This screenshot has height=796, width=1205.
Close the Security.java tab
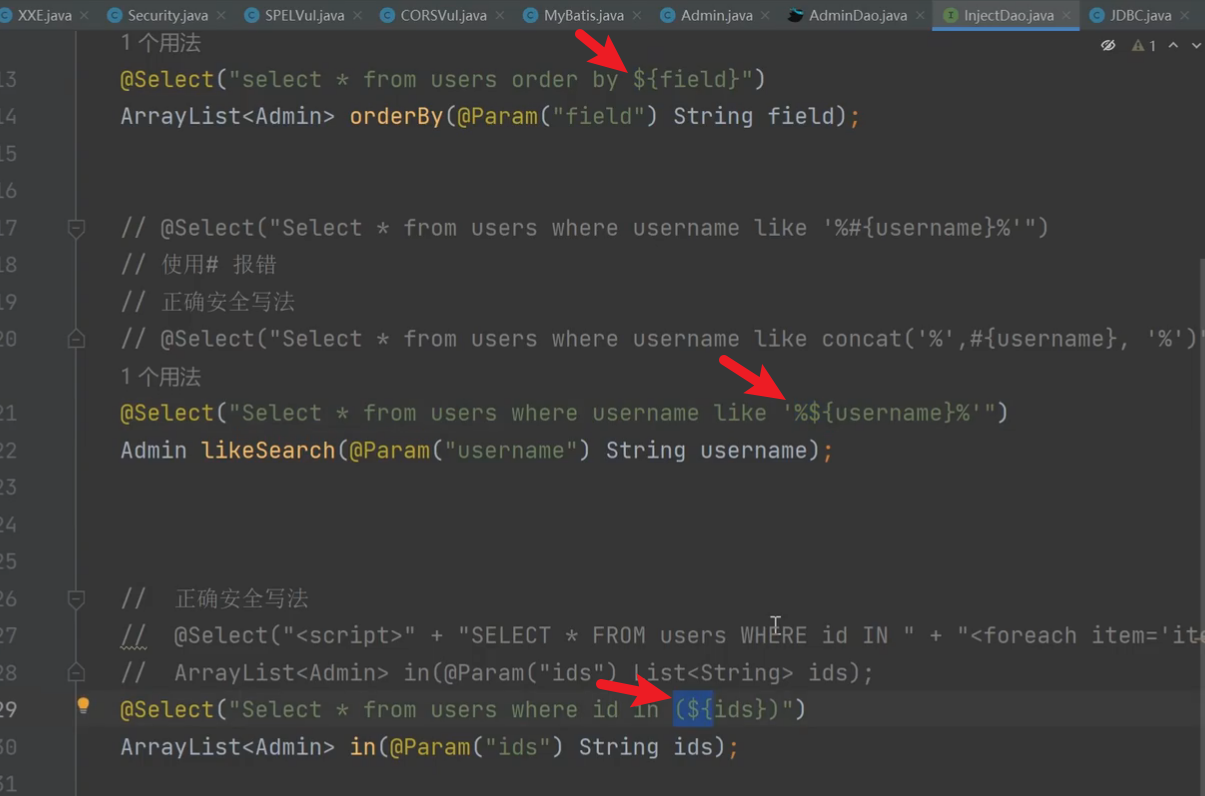coord(221,16)
